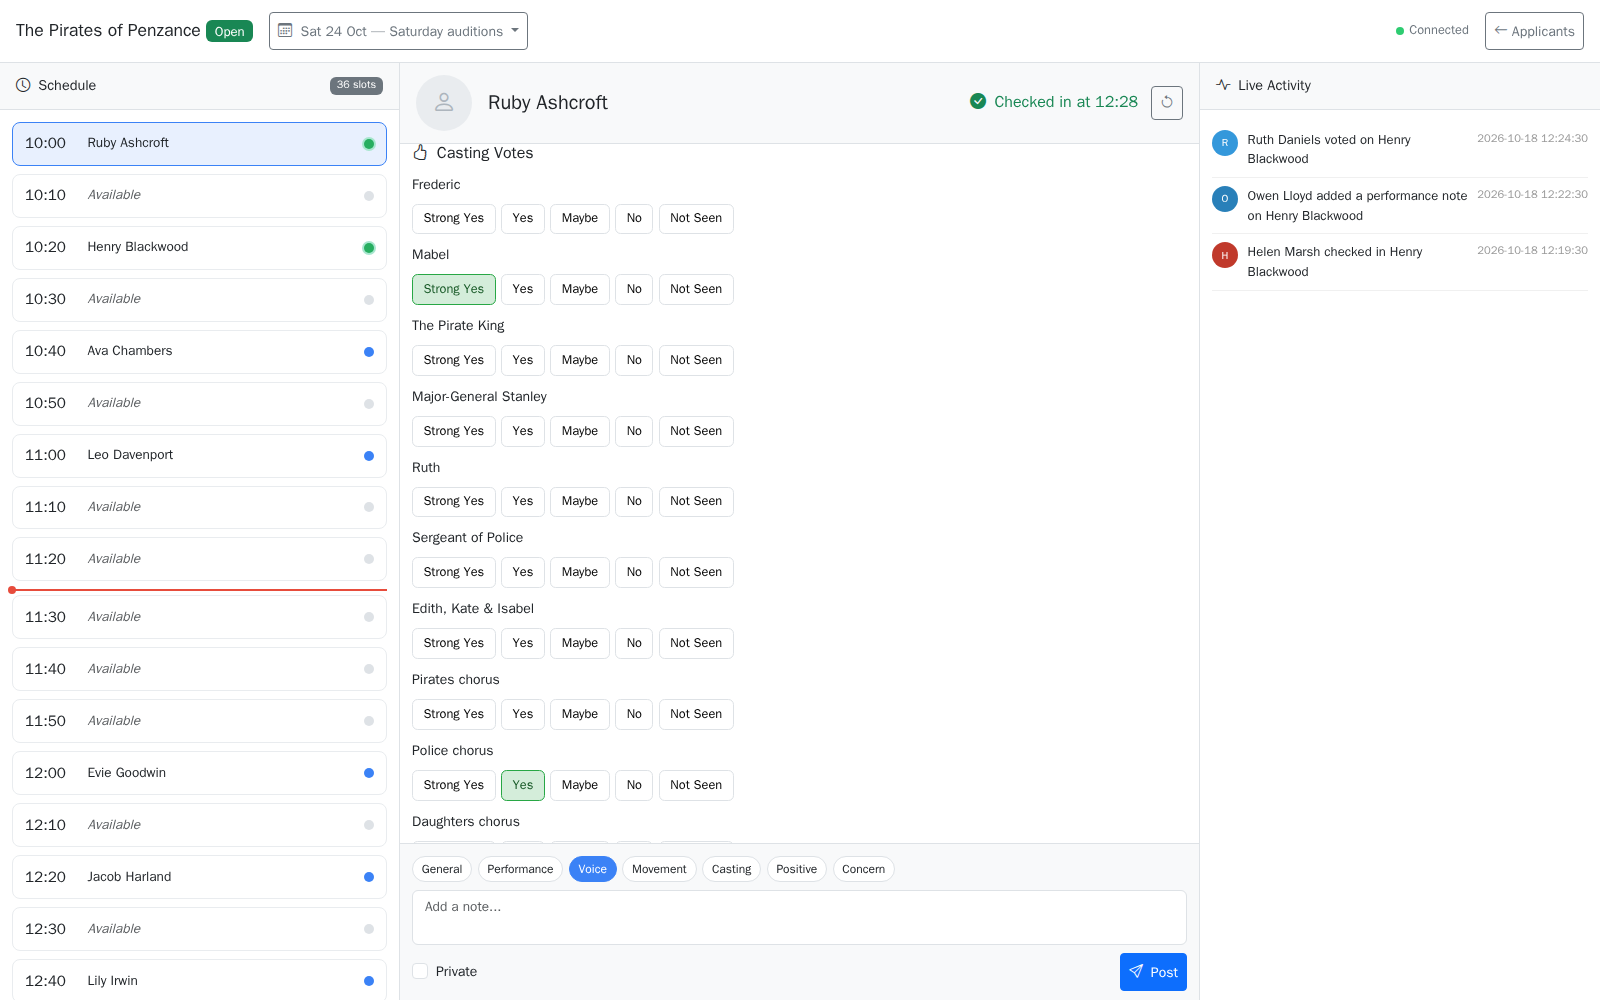Click the 36 slots badge
1600x1000 pixels.
(x=356, y=85)
